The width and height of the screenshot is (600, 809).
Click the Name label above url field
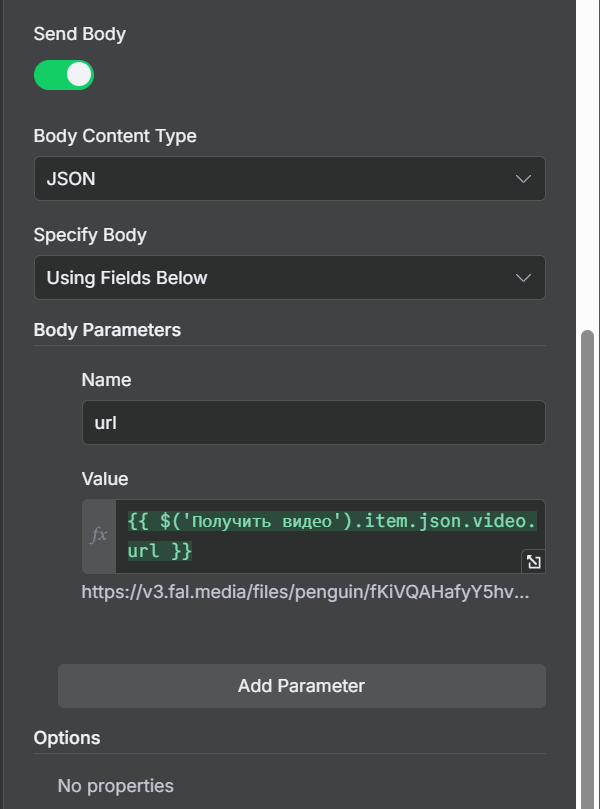coord(106,380)
